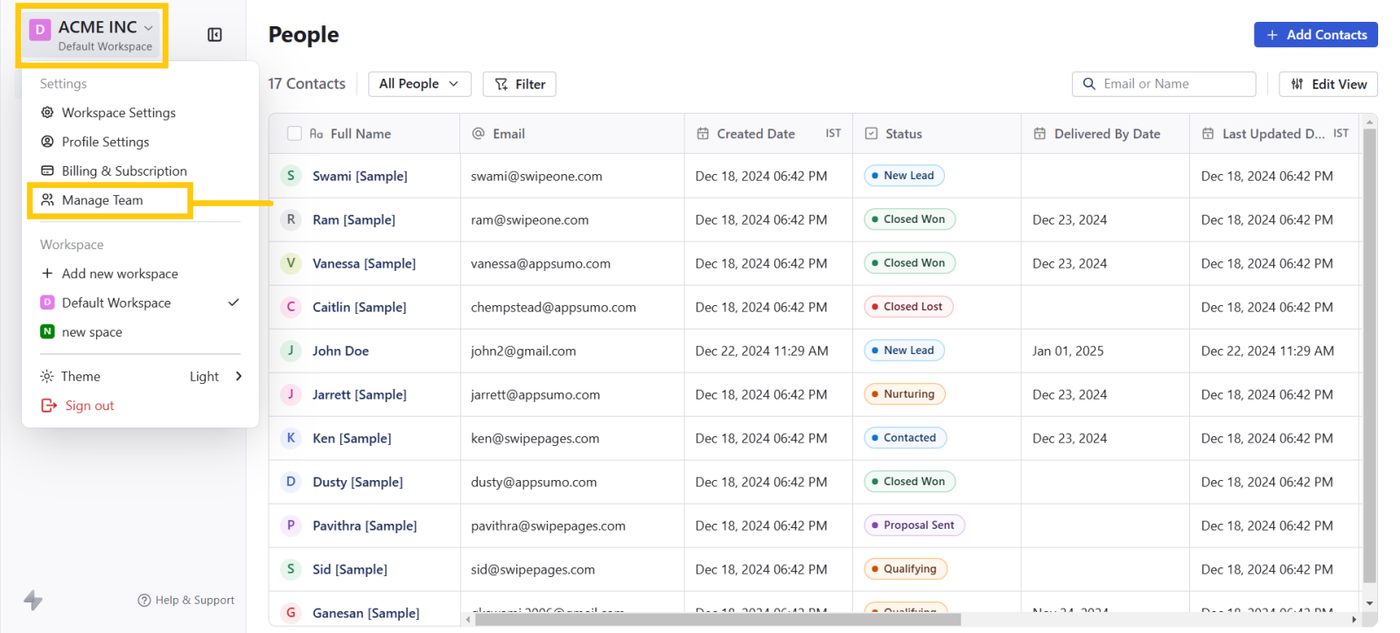The width and height of the screenshot is (1400, 633).
Task: Click the Help & Support question icon
Action: pos(144,600)
